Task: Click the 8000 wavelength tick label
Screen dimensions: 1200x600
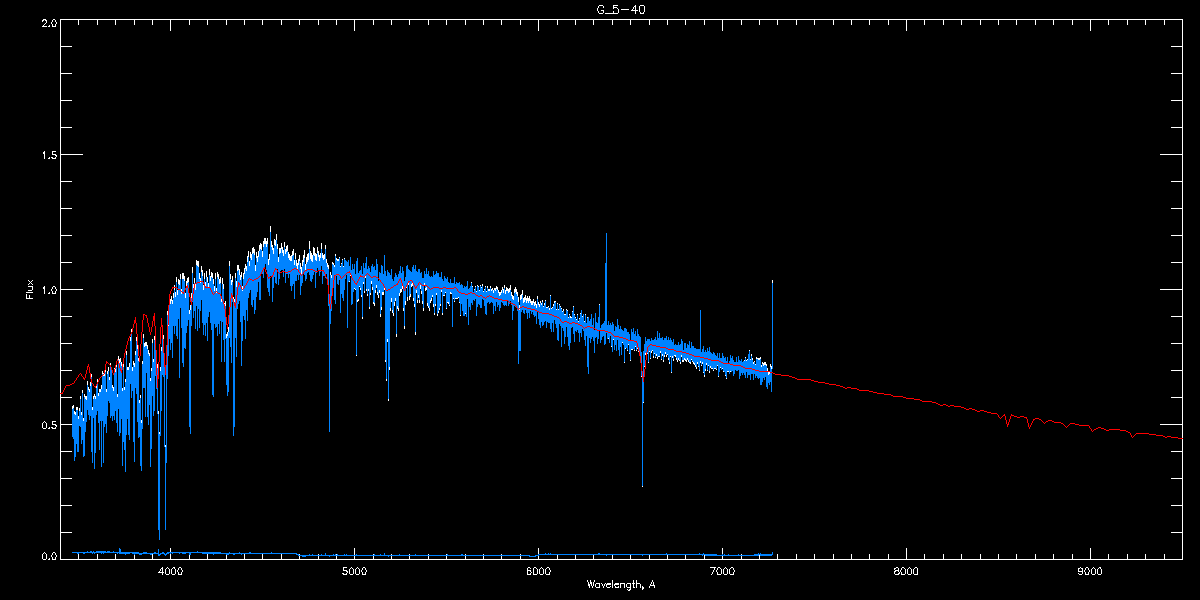Action: pos(906,571)
